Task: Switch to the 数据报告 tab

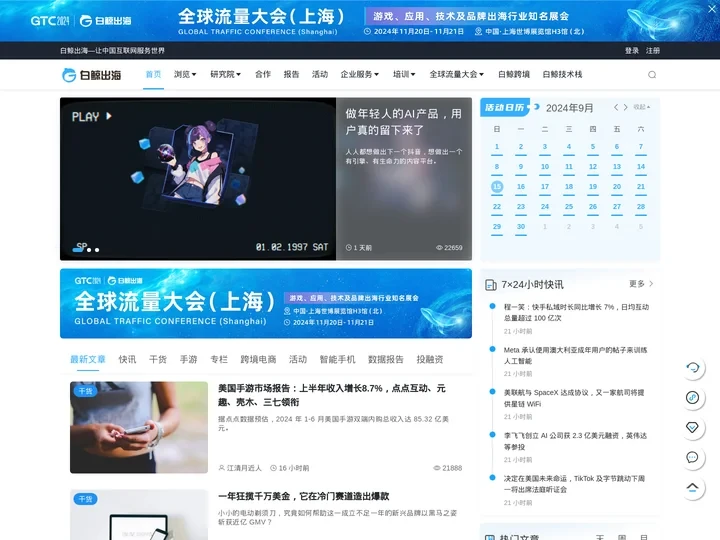Action: click(x=386, y=359)
